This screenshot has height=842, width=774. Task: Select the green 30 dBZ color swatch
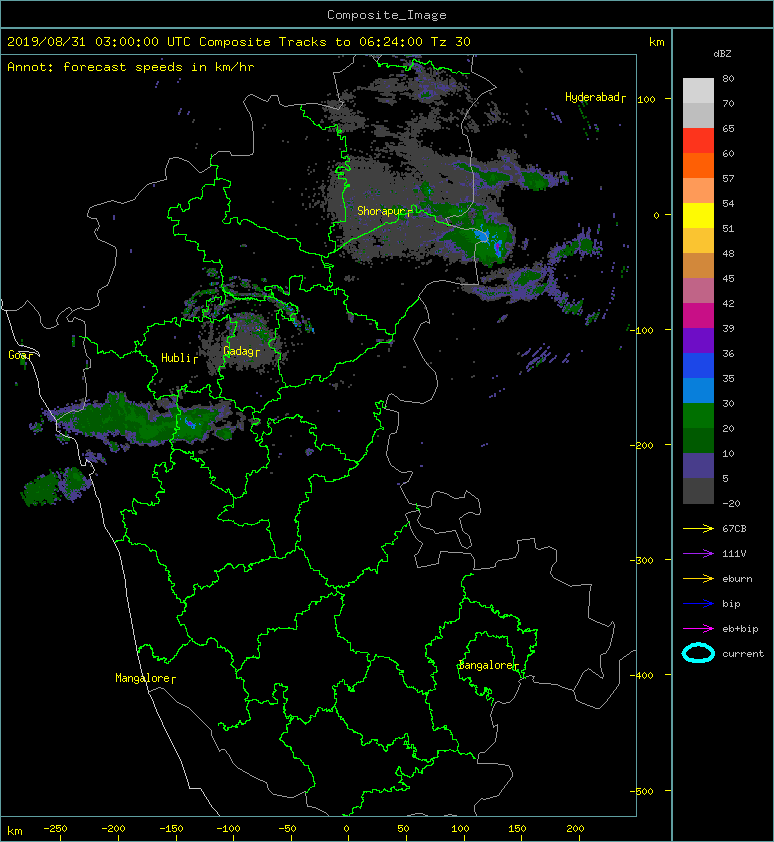click(698, 415)
